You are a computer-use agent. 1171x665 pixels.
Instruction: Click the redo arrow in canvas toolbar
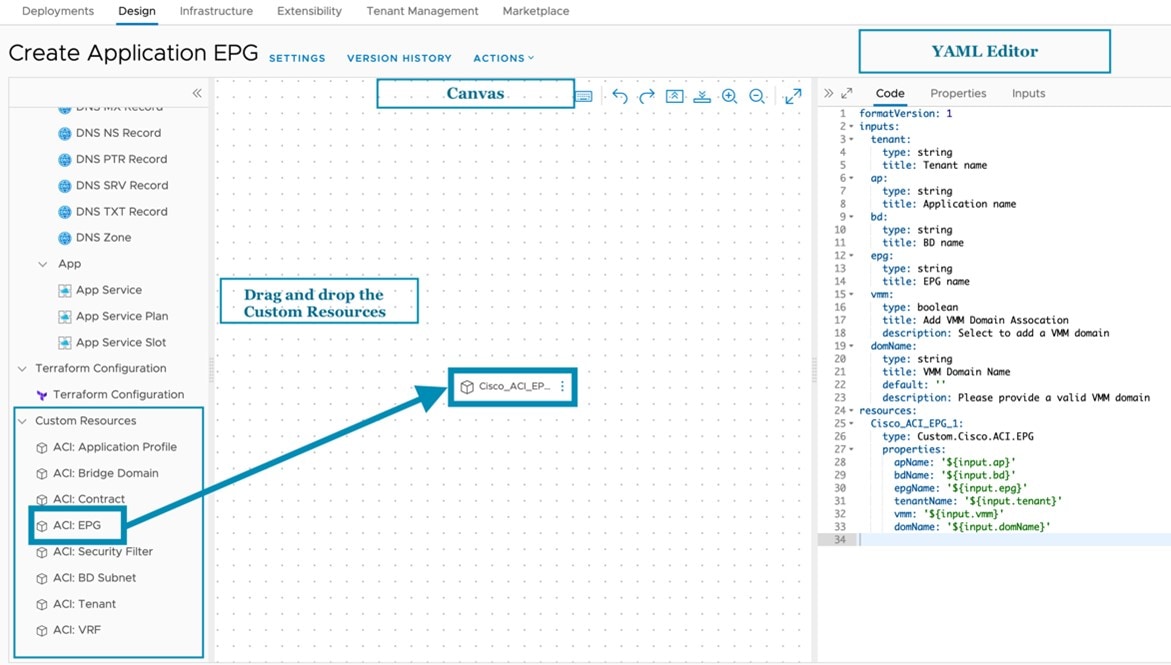pyautogui.click(x=647, y=96)
